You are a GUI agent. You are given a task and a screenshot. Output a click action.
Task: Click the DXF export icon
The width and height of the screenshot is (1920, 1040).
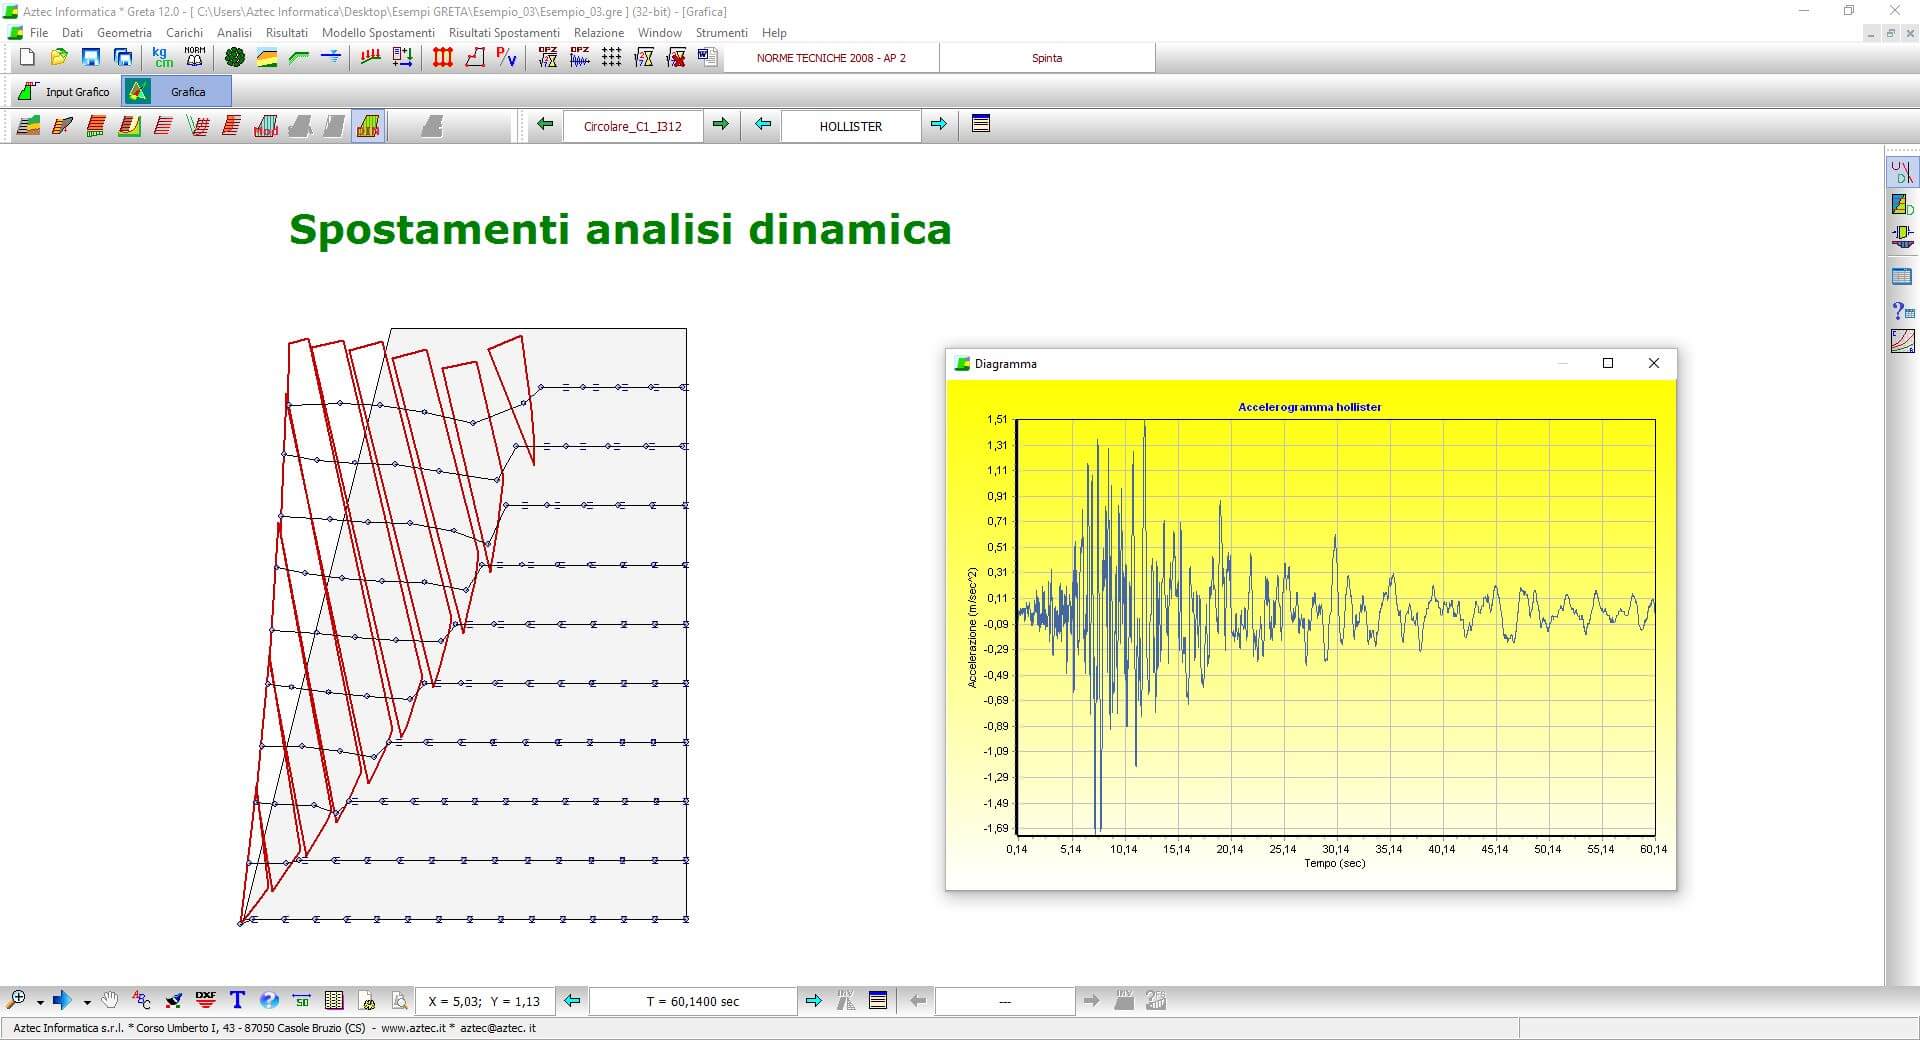pyautogui.click(x=205, y=1000)
